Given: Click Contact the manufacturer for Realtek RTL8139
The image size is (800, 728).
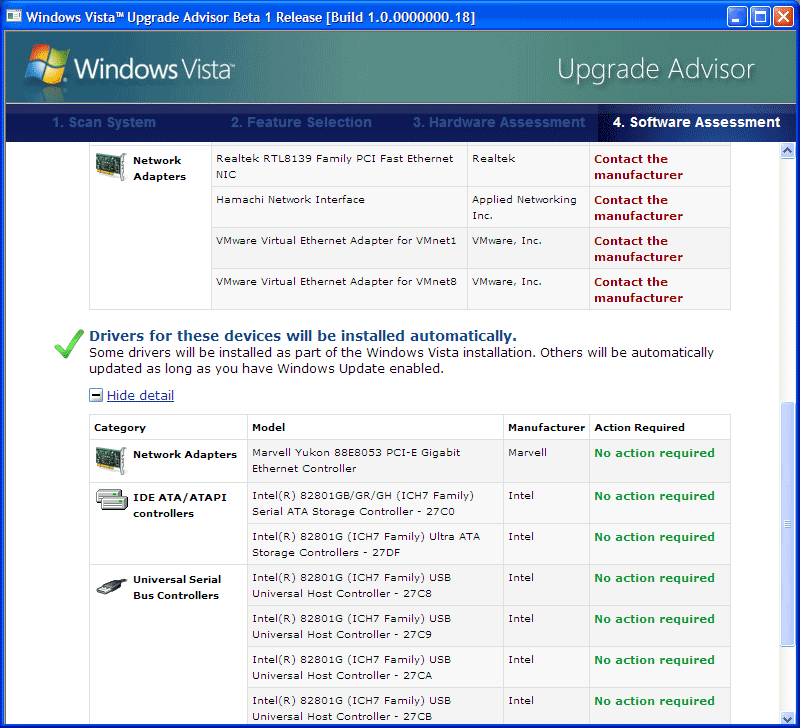Looking at the screenshot, I should tap(638, 167).
